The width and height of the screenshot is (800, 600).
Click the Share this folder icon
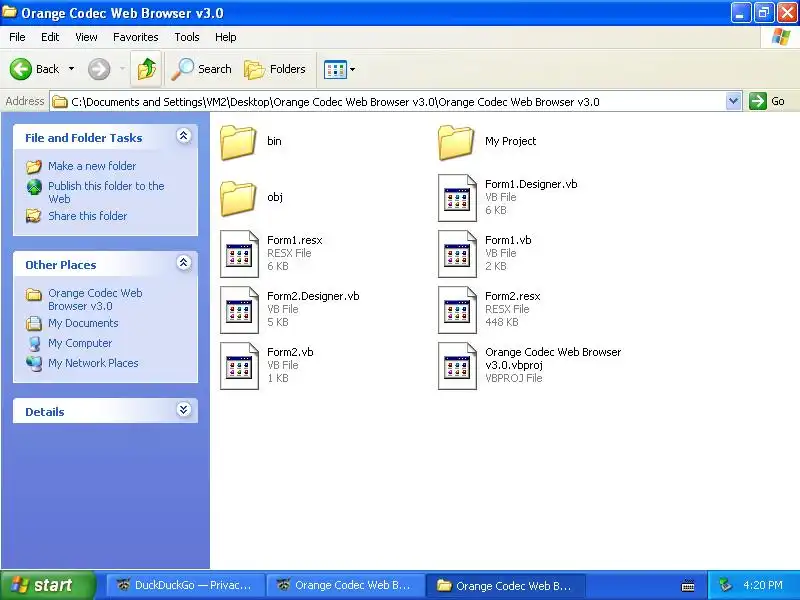pyautogui.click(x=34, y=216)
